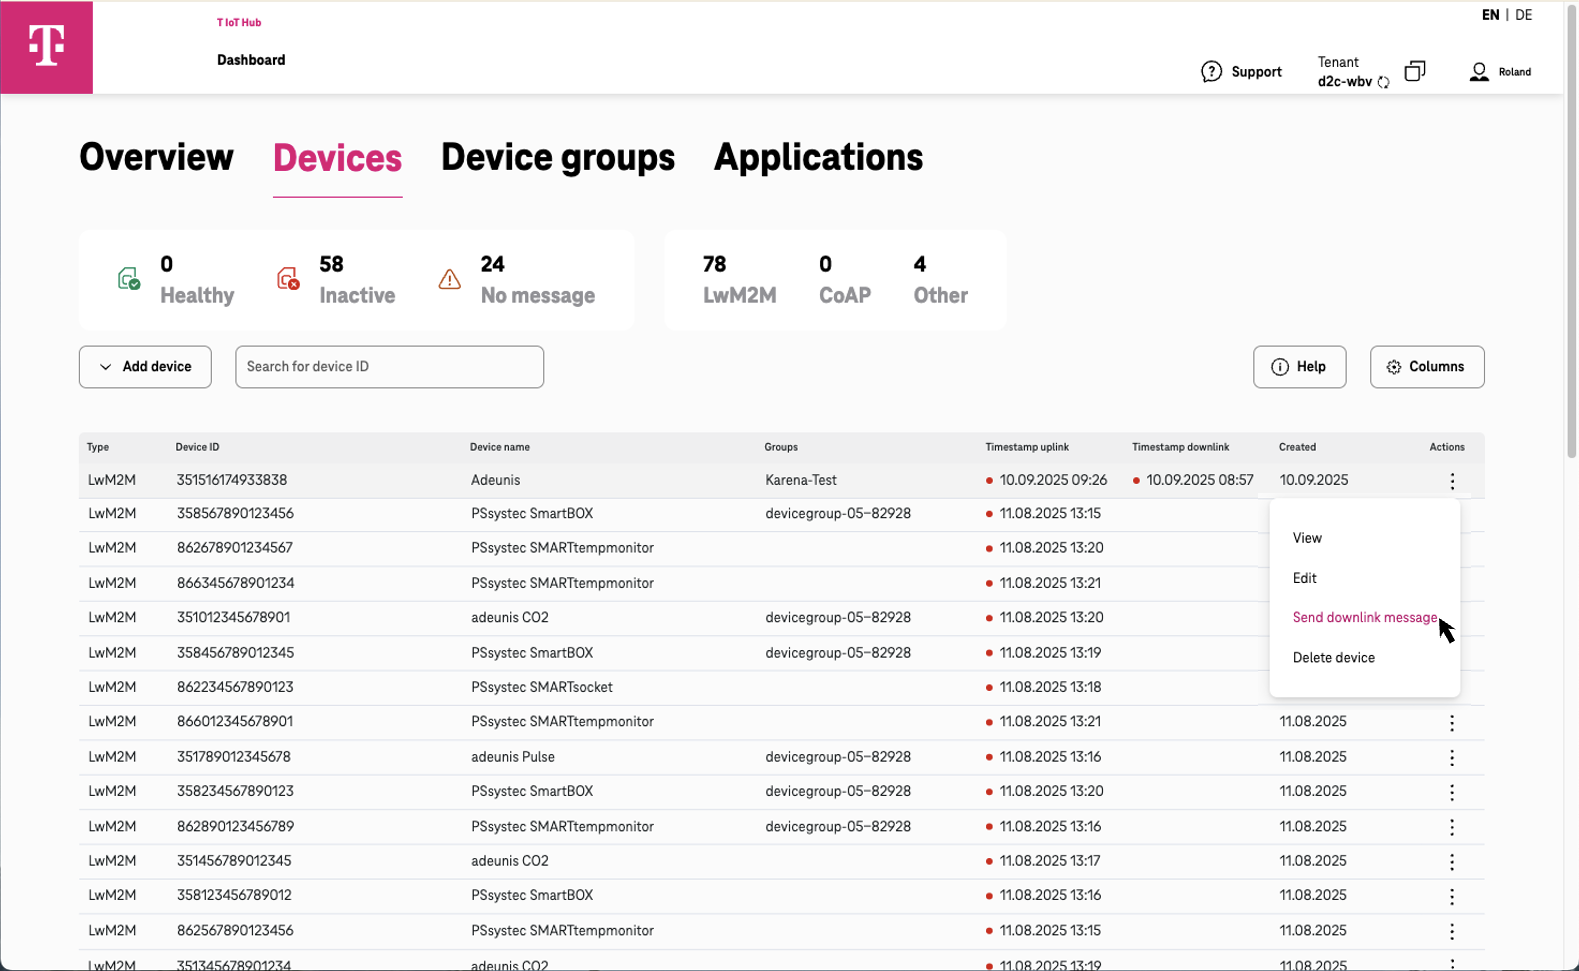Expand the Add device dropdown
The height and width of the screenshot is (971, 1579).
point(145,367)
